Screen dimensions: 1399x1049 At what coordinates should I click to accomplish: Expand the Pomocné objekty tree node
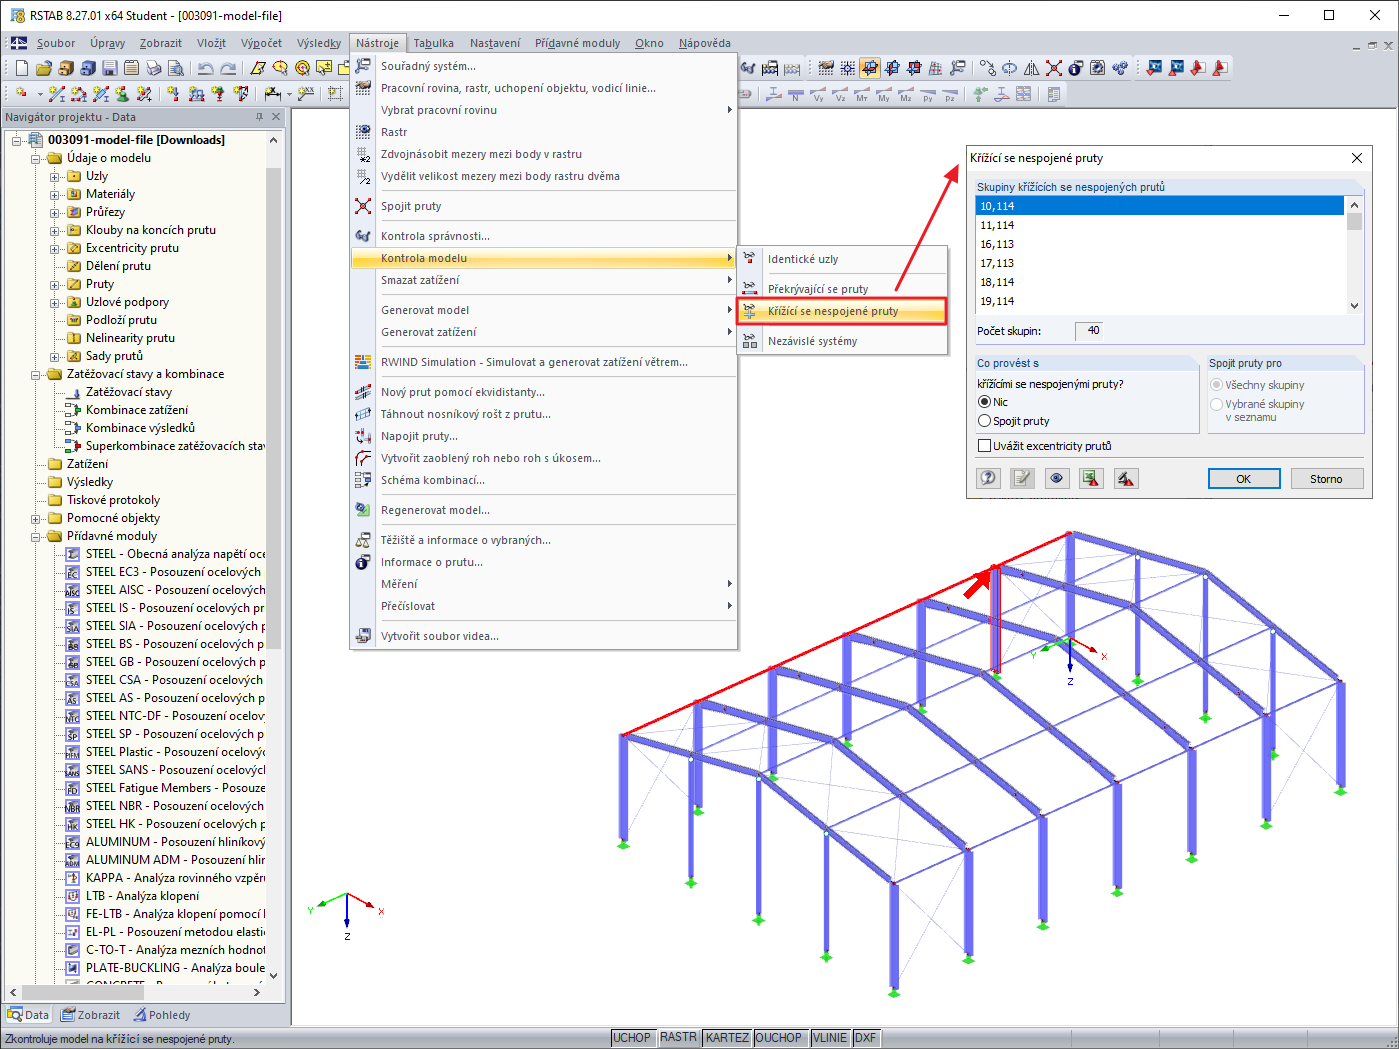(x=36, y=518)
